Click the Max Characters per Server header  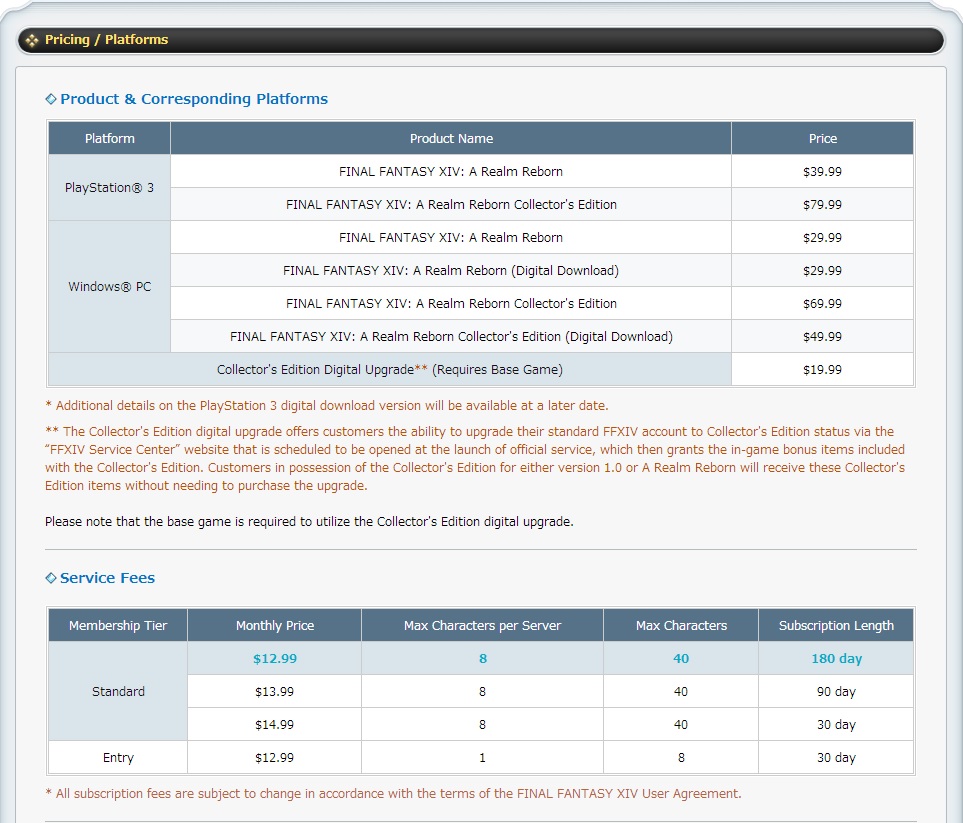(x=482, y=625)
